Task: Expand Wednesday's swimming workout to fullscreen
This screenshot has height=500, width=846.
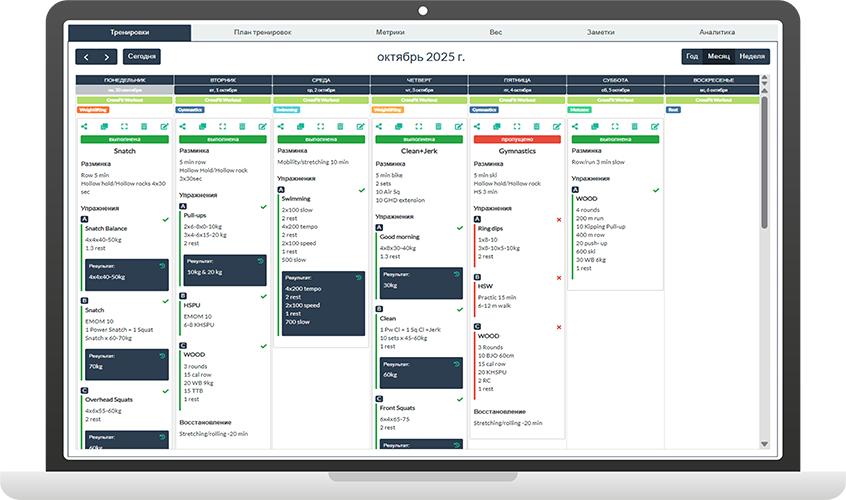Action: pyautogui.click(x=320, y=127)
